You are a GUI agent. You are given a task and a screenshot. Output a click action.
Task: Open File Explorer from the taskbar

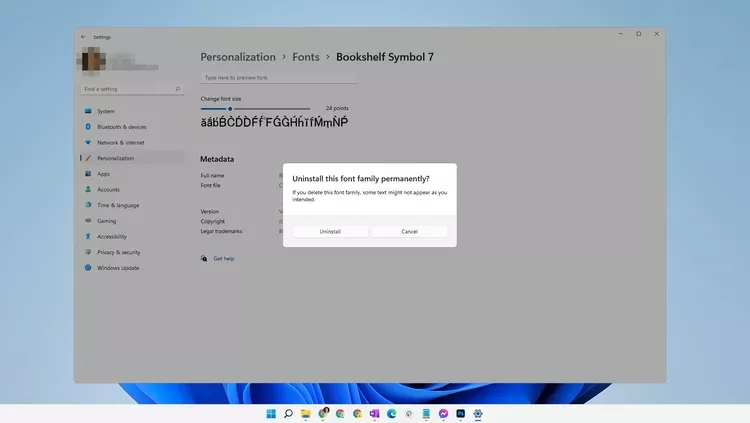click(x=306, y=414)
